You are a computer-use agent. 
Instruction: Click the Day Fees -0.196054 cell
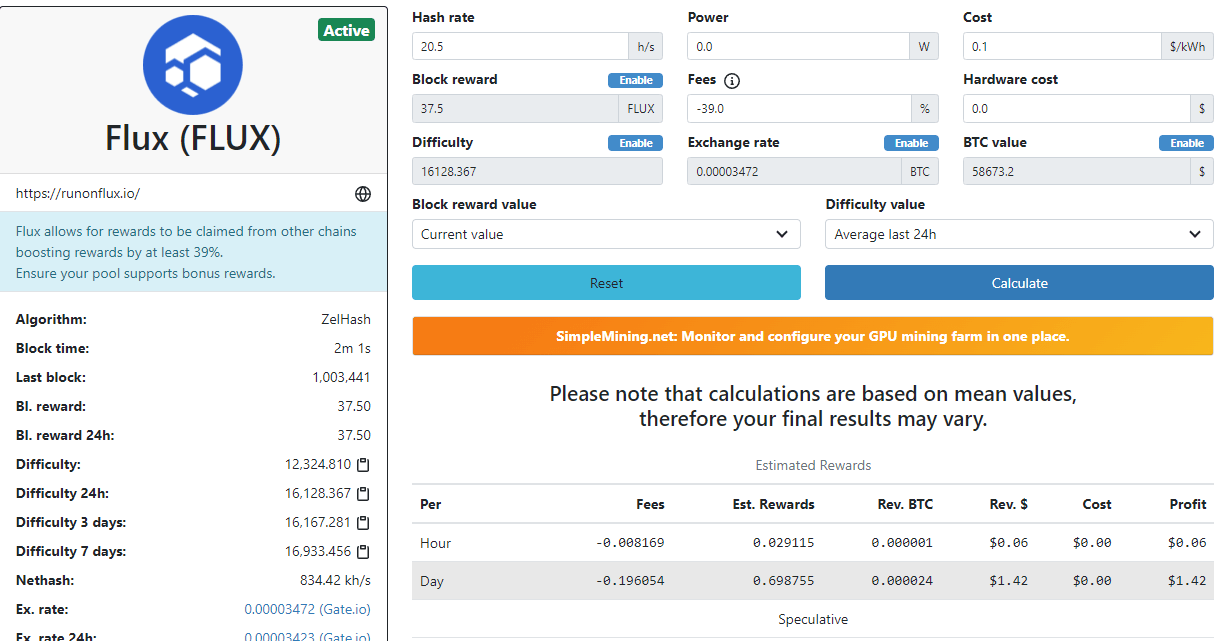[x=630, y=581]
